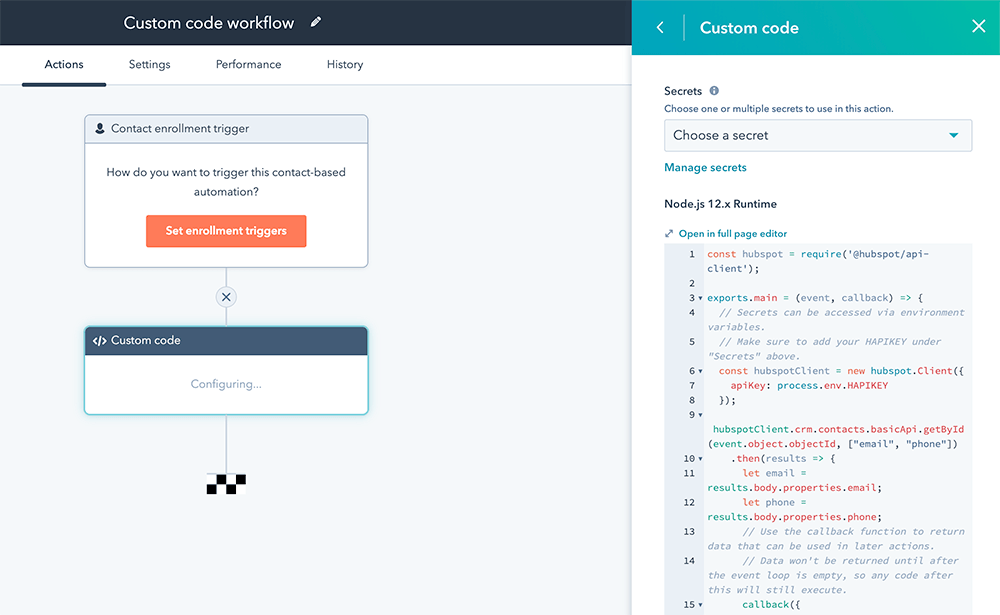Switch to the Actions tab
The image size is (1000, 615).
[64, 64]
